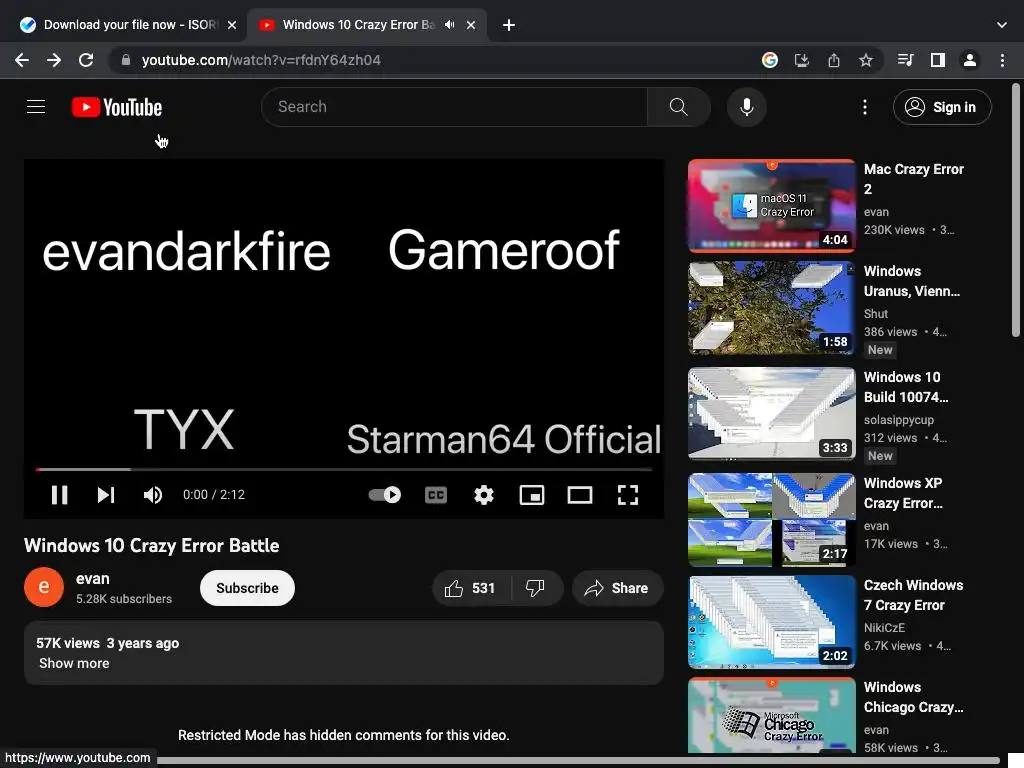Open Windows XP Crazy Error title
1024x768 pixels.
(903, 493)
